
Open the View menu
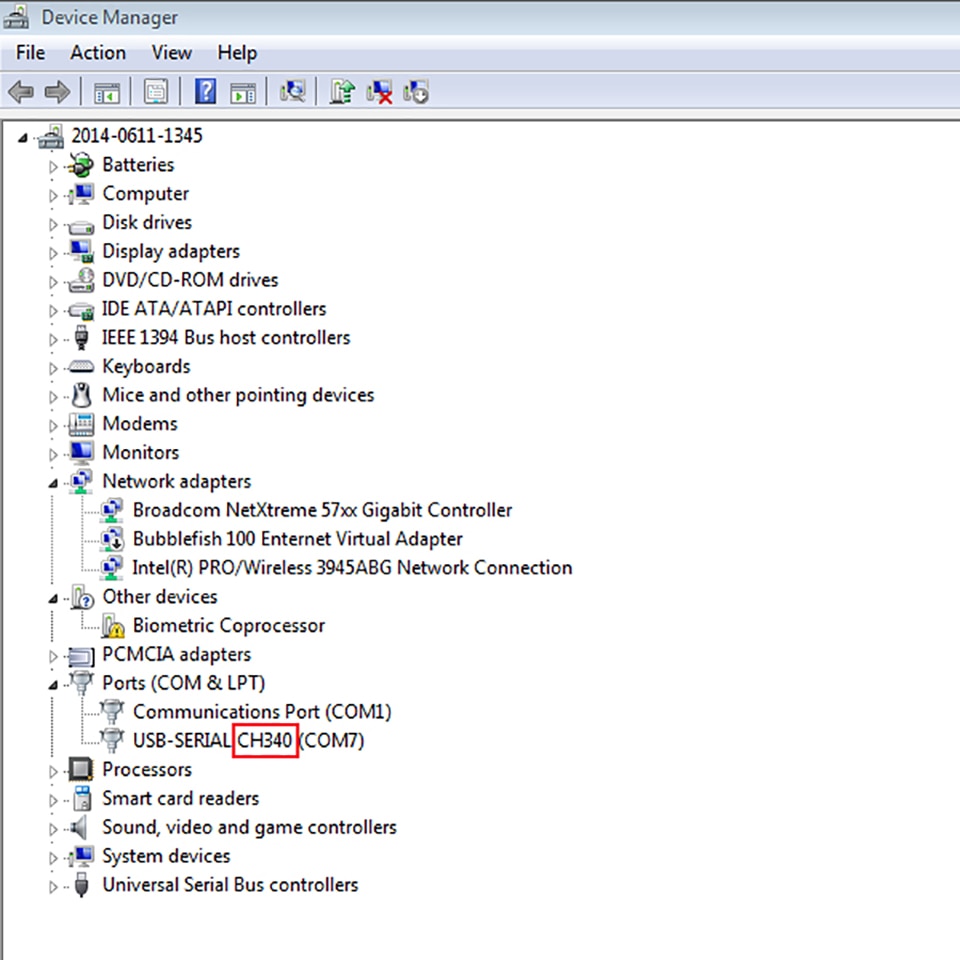point(171,53)
